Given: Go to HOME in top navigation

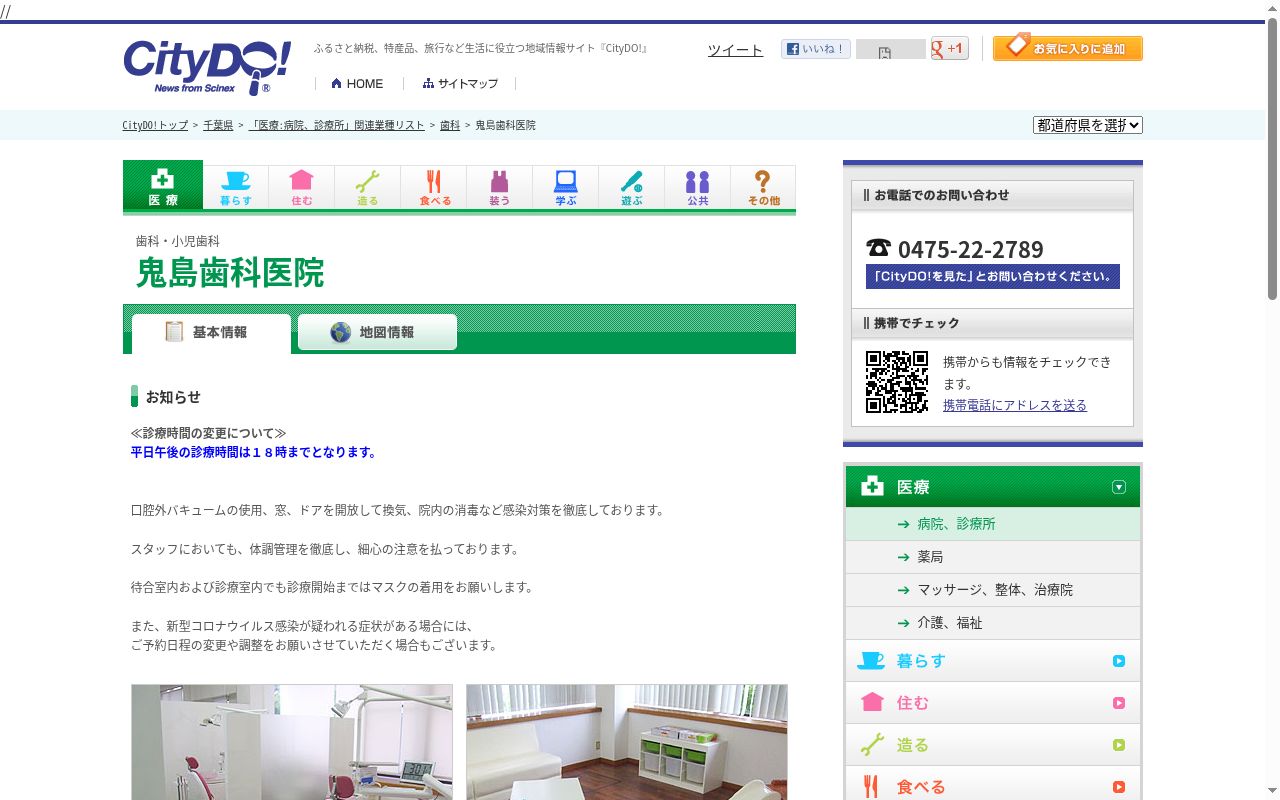Looking at the screenshot, I should pos(357,84).
